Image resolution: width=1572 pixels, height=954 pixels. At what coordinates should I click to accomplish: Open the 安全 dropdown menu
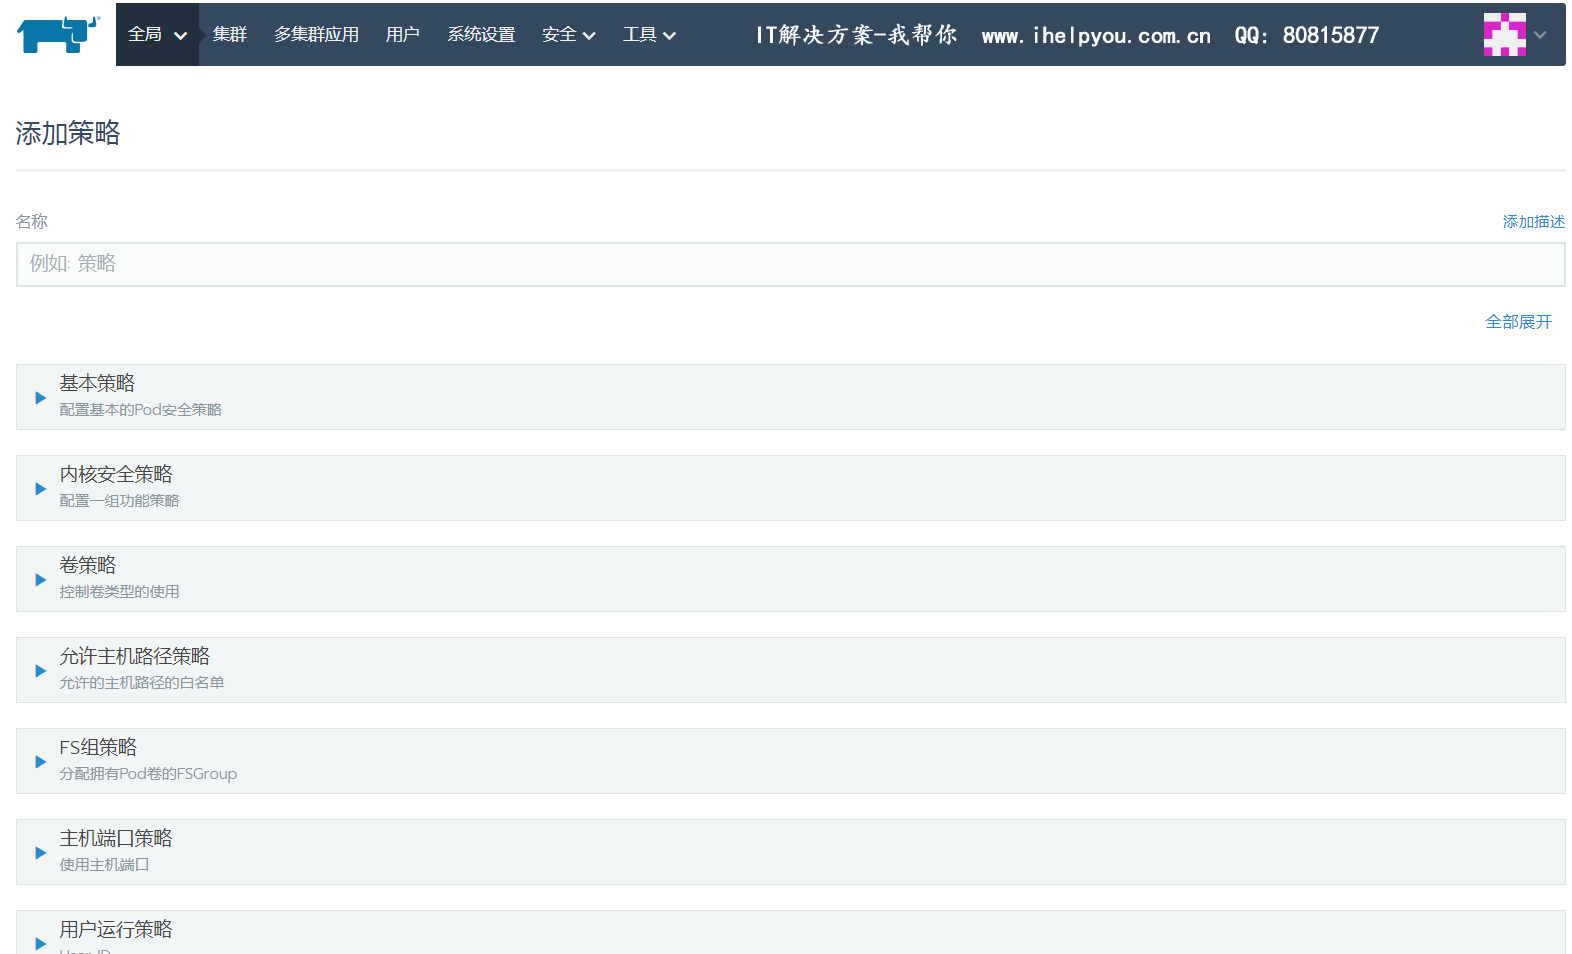(x=568, y=34)
